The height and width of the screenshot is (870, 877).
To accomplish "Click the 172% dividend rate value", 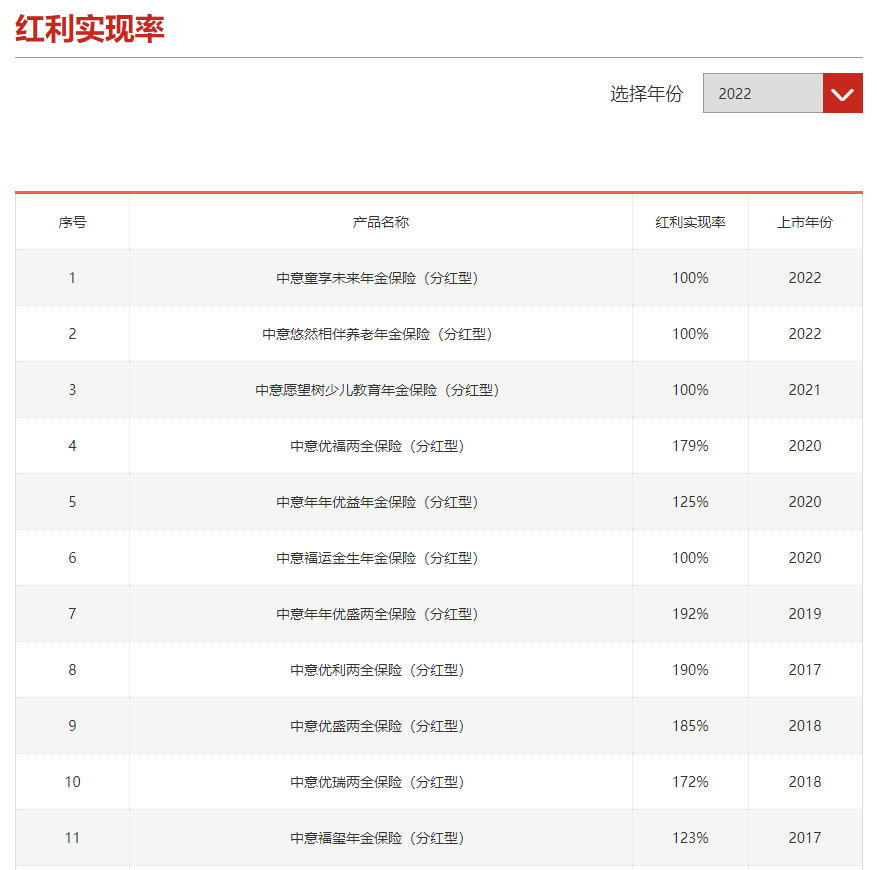I will 690,782.
